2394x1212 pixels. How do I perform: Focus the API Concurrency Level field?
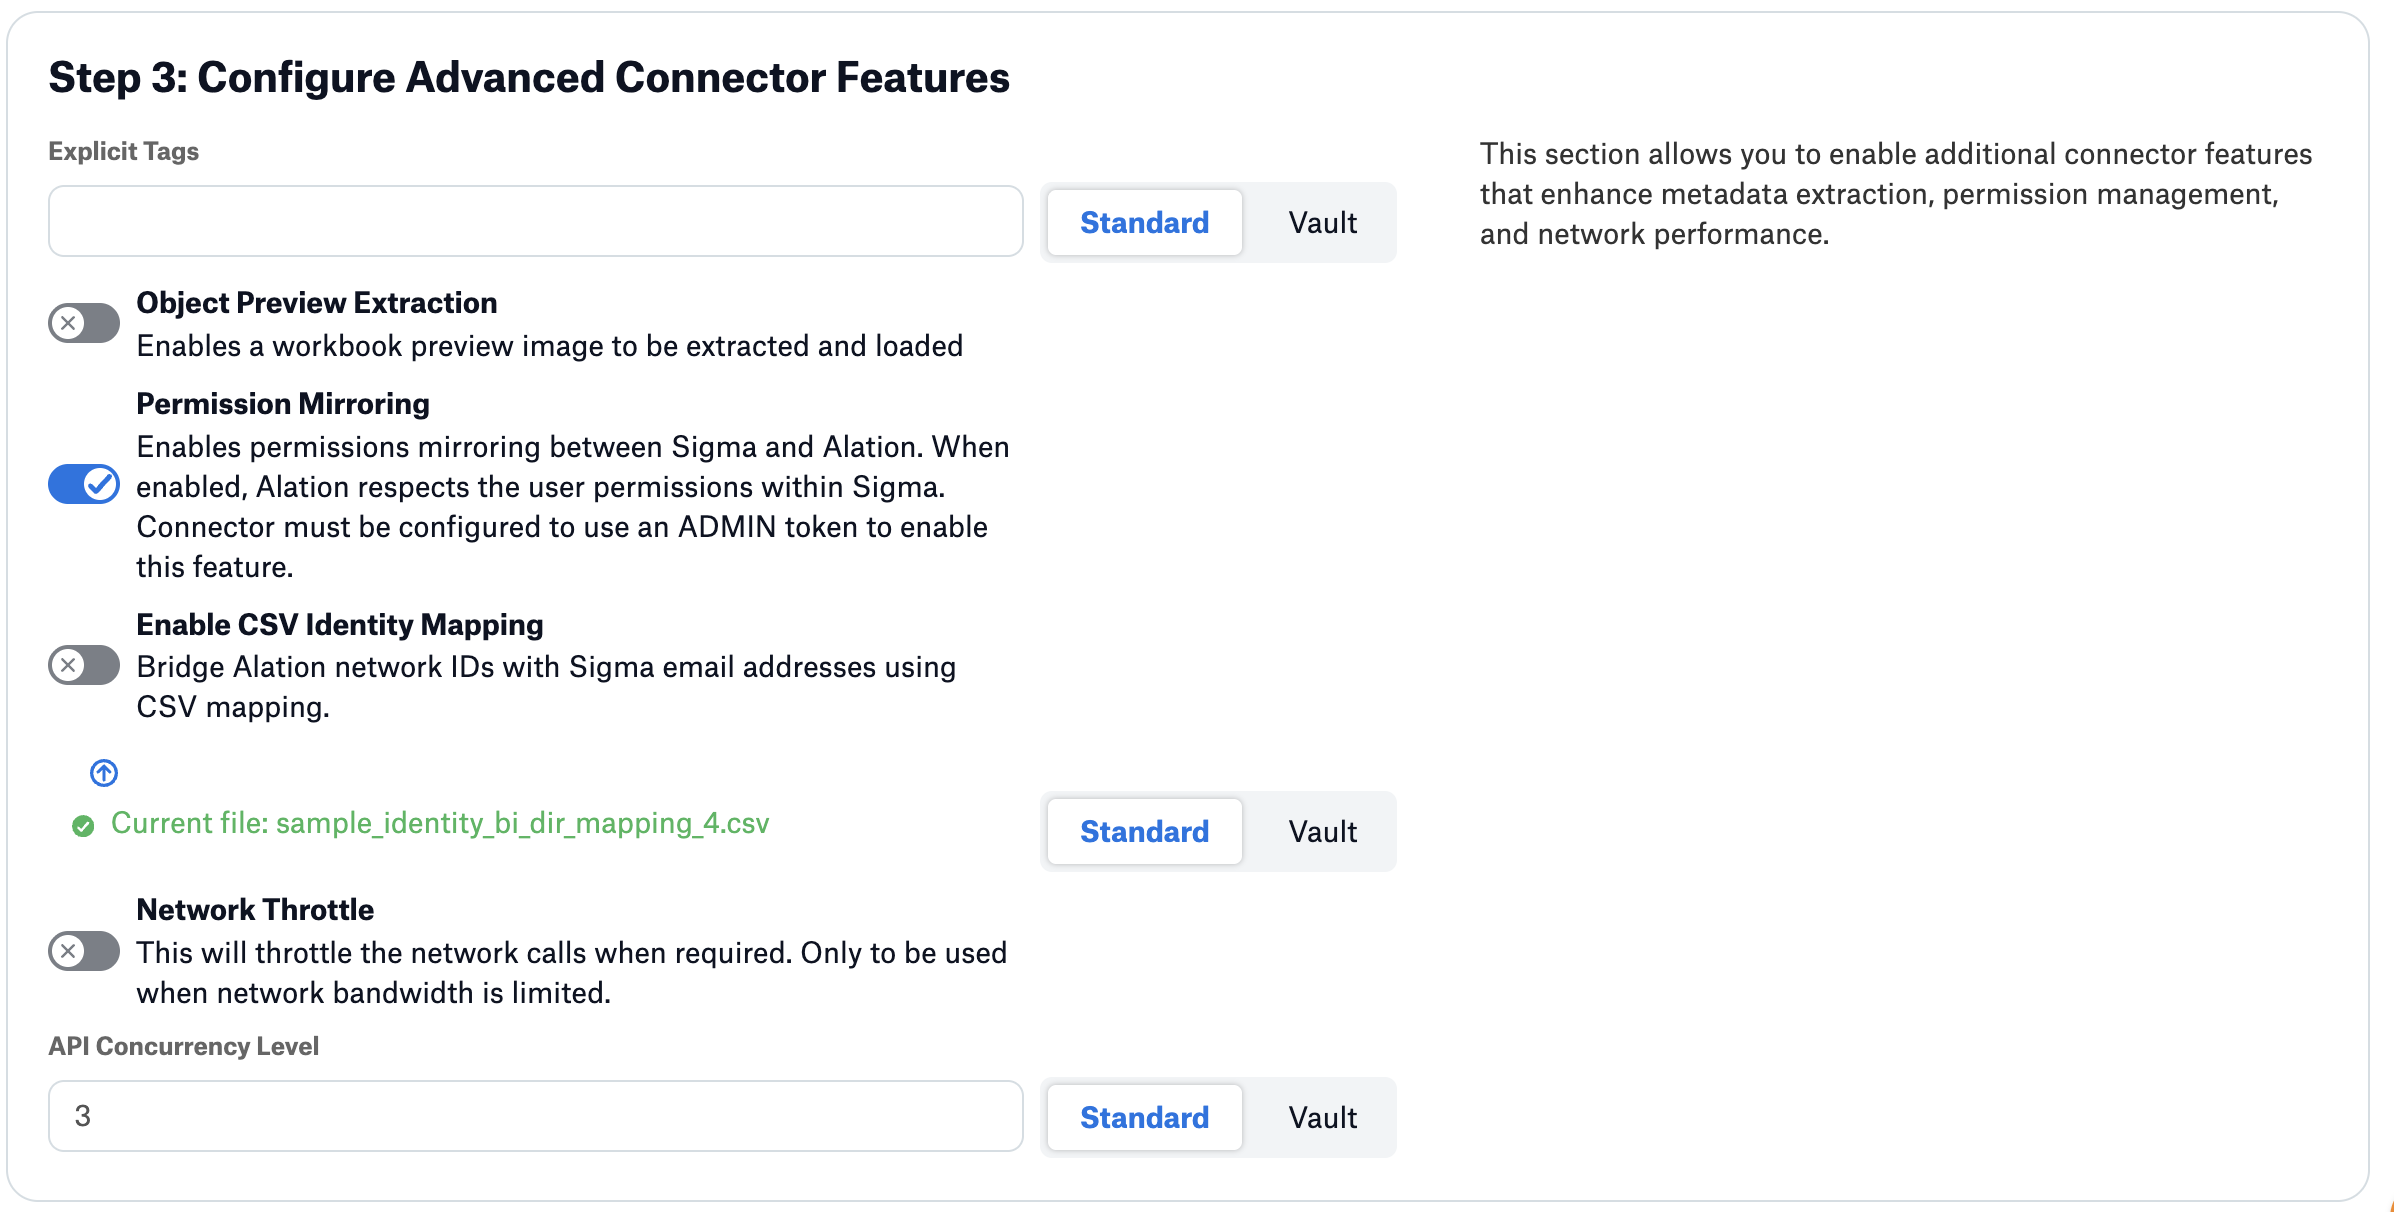click(x=535, y=1116)
